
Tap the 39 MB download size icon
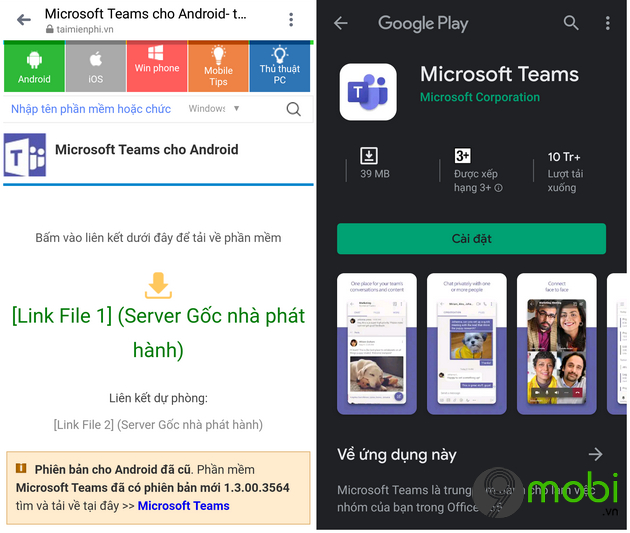(x=369, y=156)
